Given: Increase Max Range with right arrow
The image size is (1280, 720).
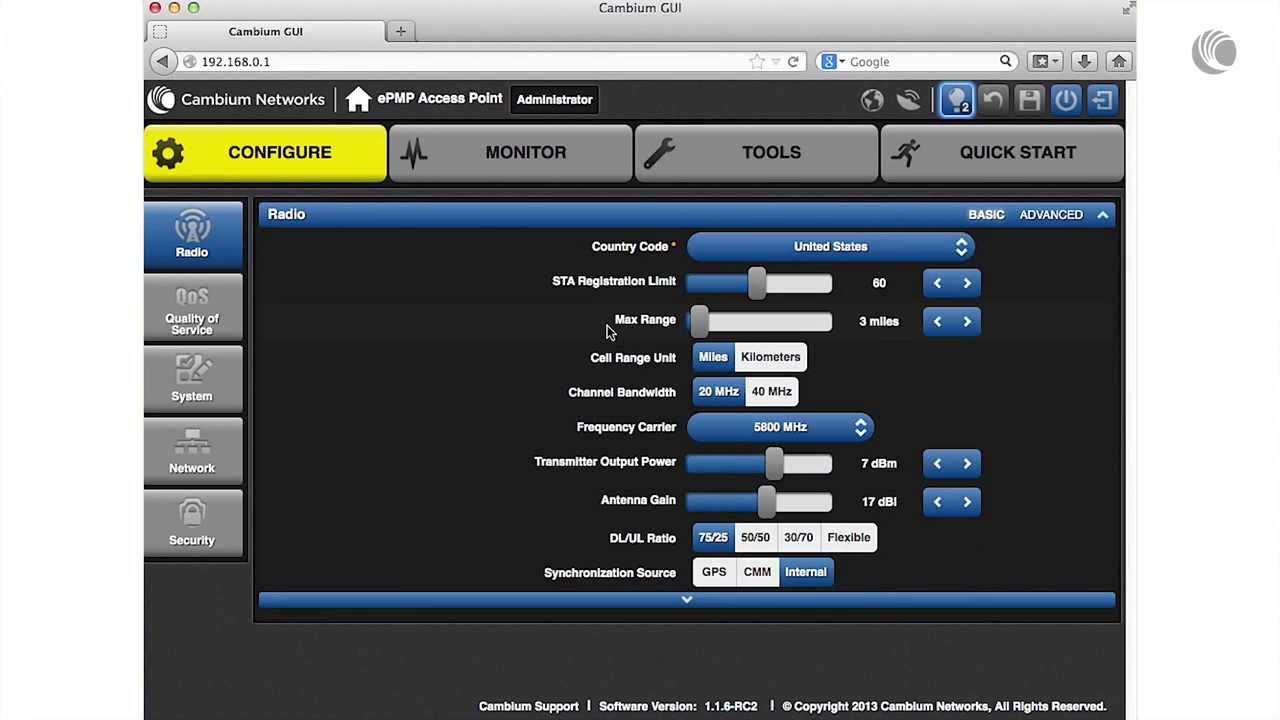Looking at the screenshot, I should 967,321.
